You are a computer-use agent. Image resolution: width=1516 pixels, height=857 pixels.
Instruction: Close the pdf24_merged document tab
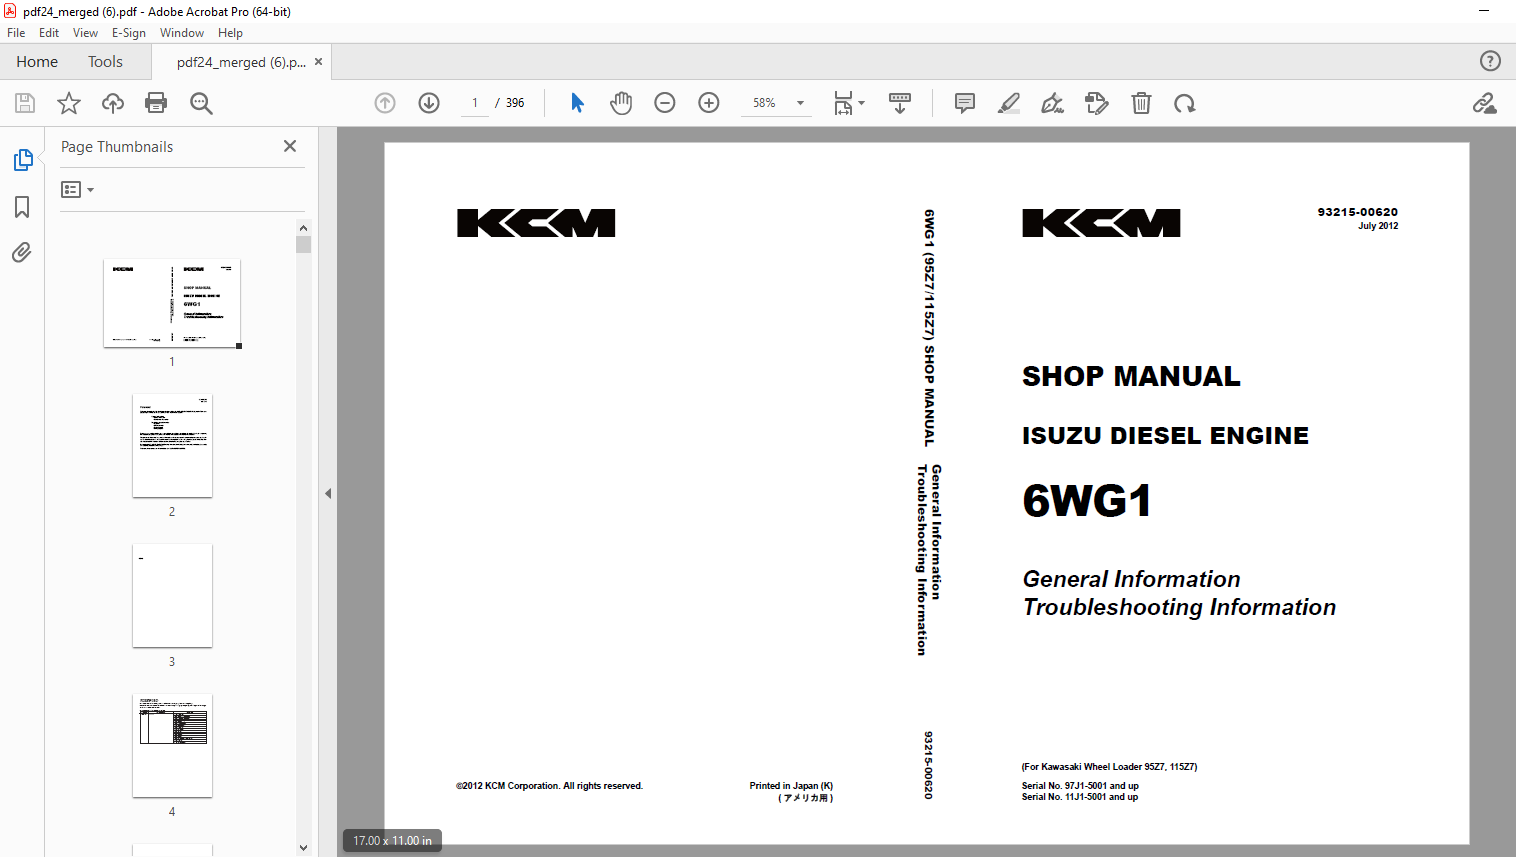[x=319, y=62]
